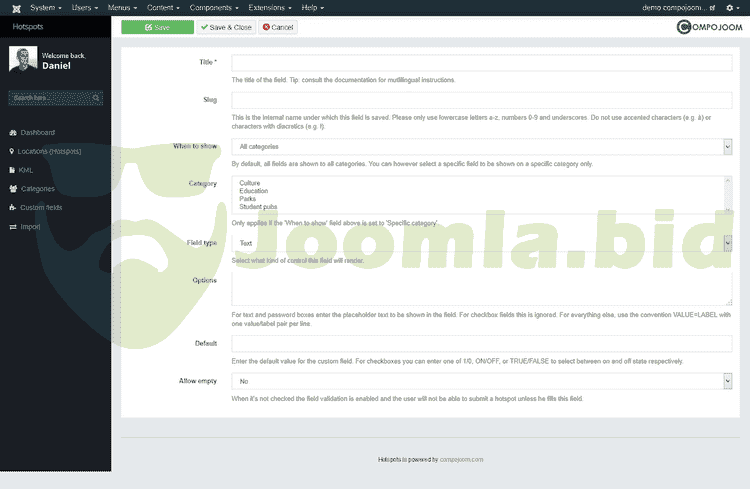Click into the Title input field
The width and height of the screenshot is (750, 489).
point(482,63)
